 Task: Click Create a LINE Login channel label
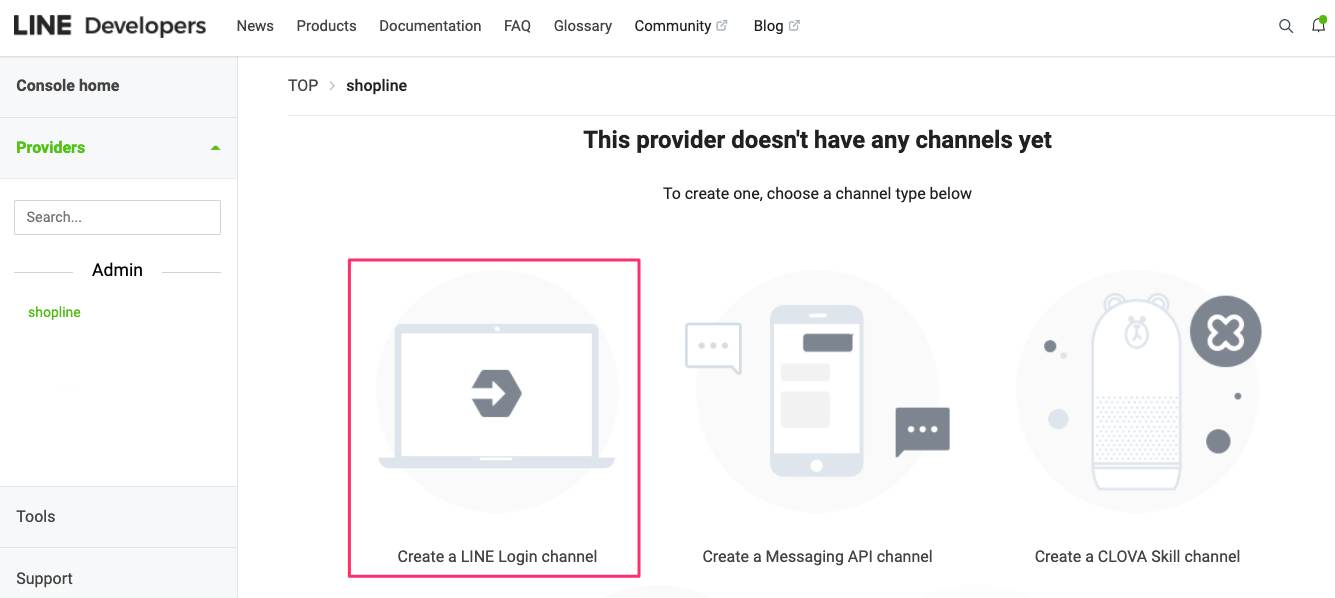(x=497, y=556)
